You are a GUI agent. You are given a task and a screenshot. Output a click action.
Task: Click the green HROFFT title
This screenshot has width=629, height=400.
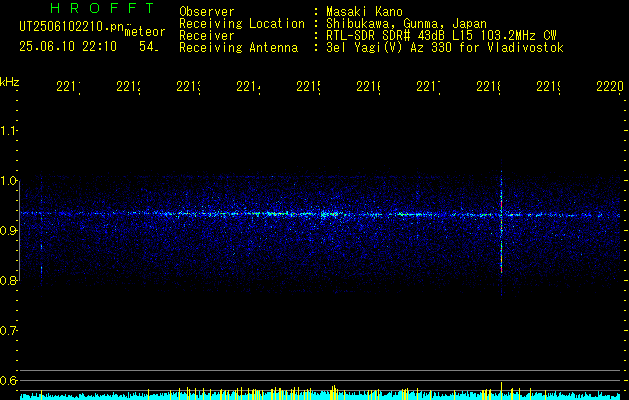103,8
